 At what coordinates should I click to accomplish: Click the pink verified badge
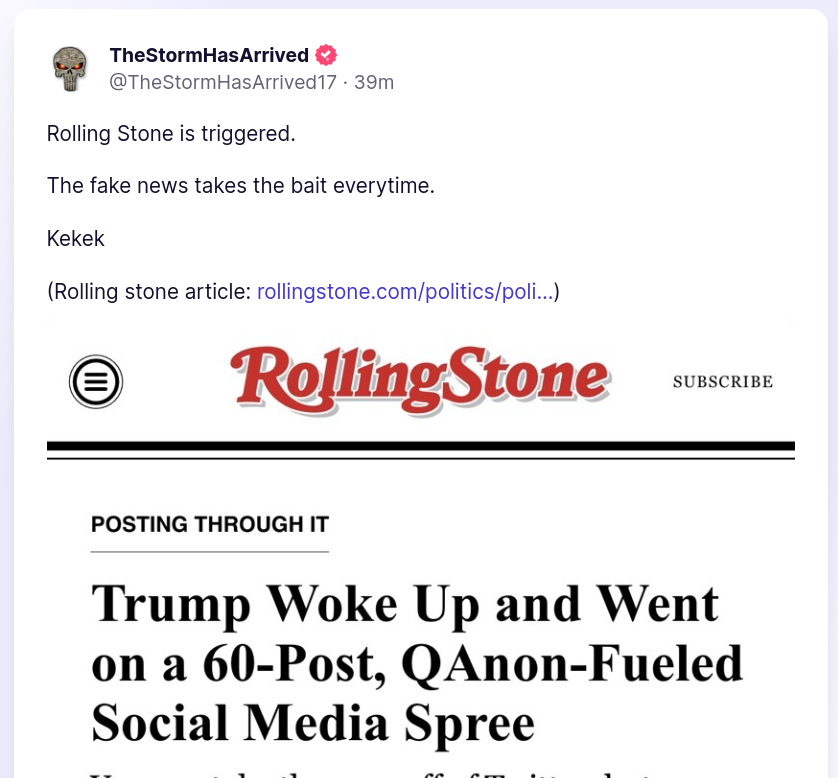click(326, 55)
